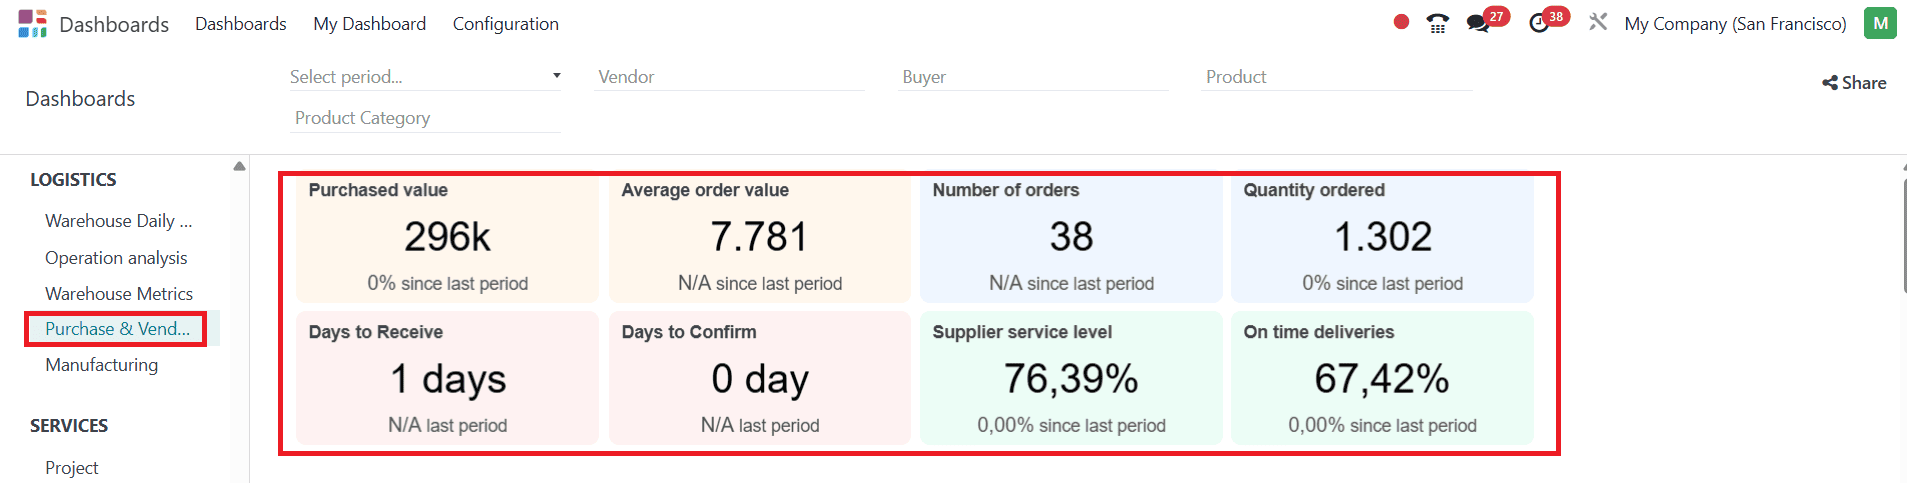This screenshot has height=483, width=1907.
Task: Open Manufacturing dashboard
Action: pyautogui.click(x=101, y=365)
